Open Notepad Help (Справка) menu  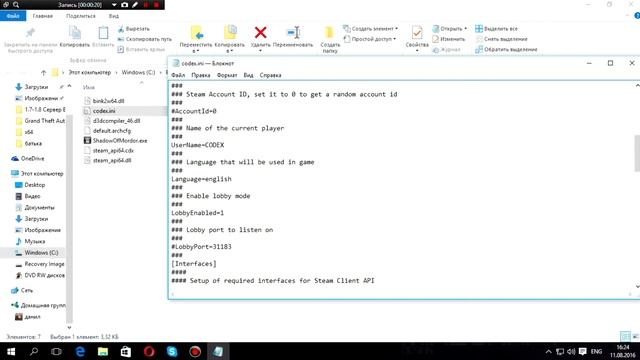tap(270, 75)
